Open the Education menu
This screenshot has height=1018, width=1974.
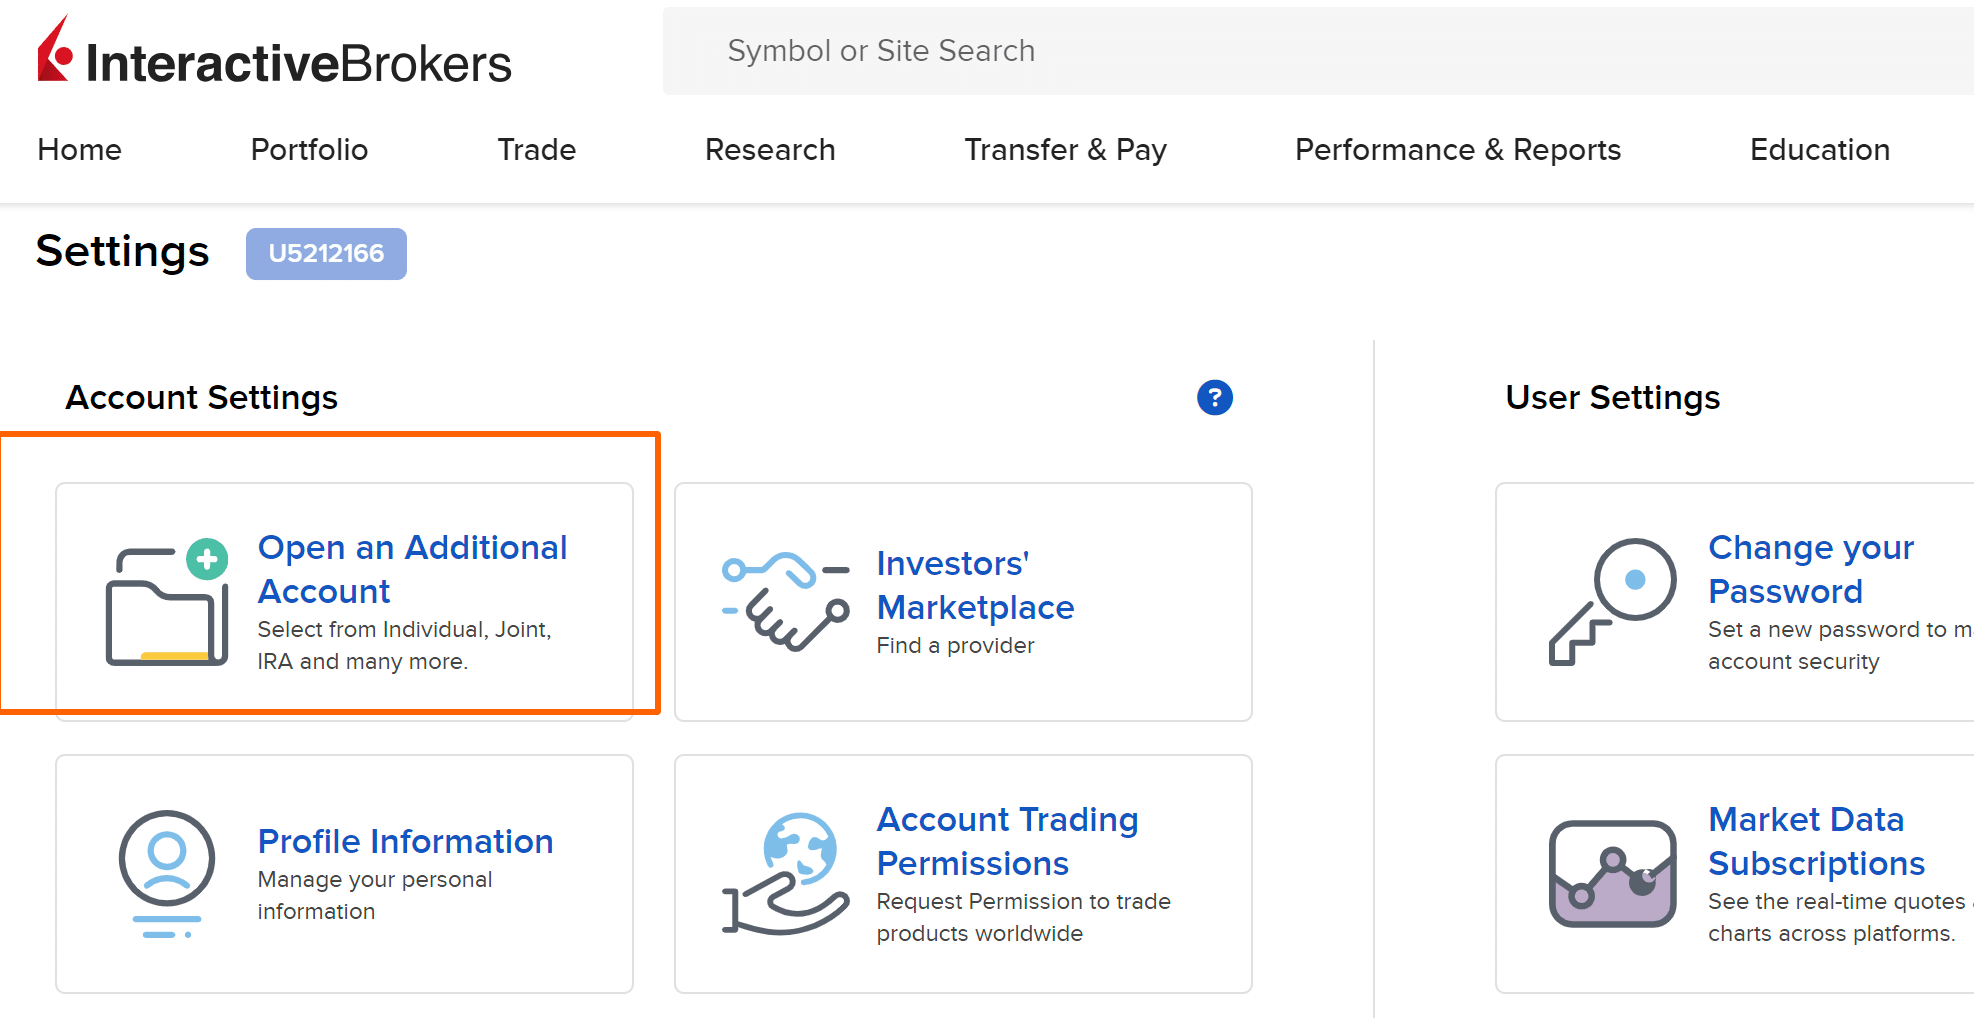point(1820,150)
